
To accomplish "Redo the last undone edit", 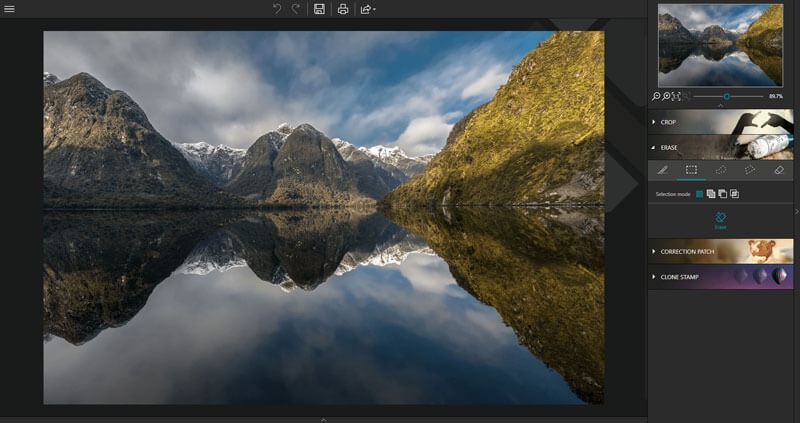I will pyautogui.click(x=296, y=9).
